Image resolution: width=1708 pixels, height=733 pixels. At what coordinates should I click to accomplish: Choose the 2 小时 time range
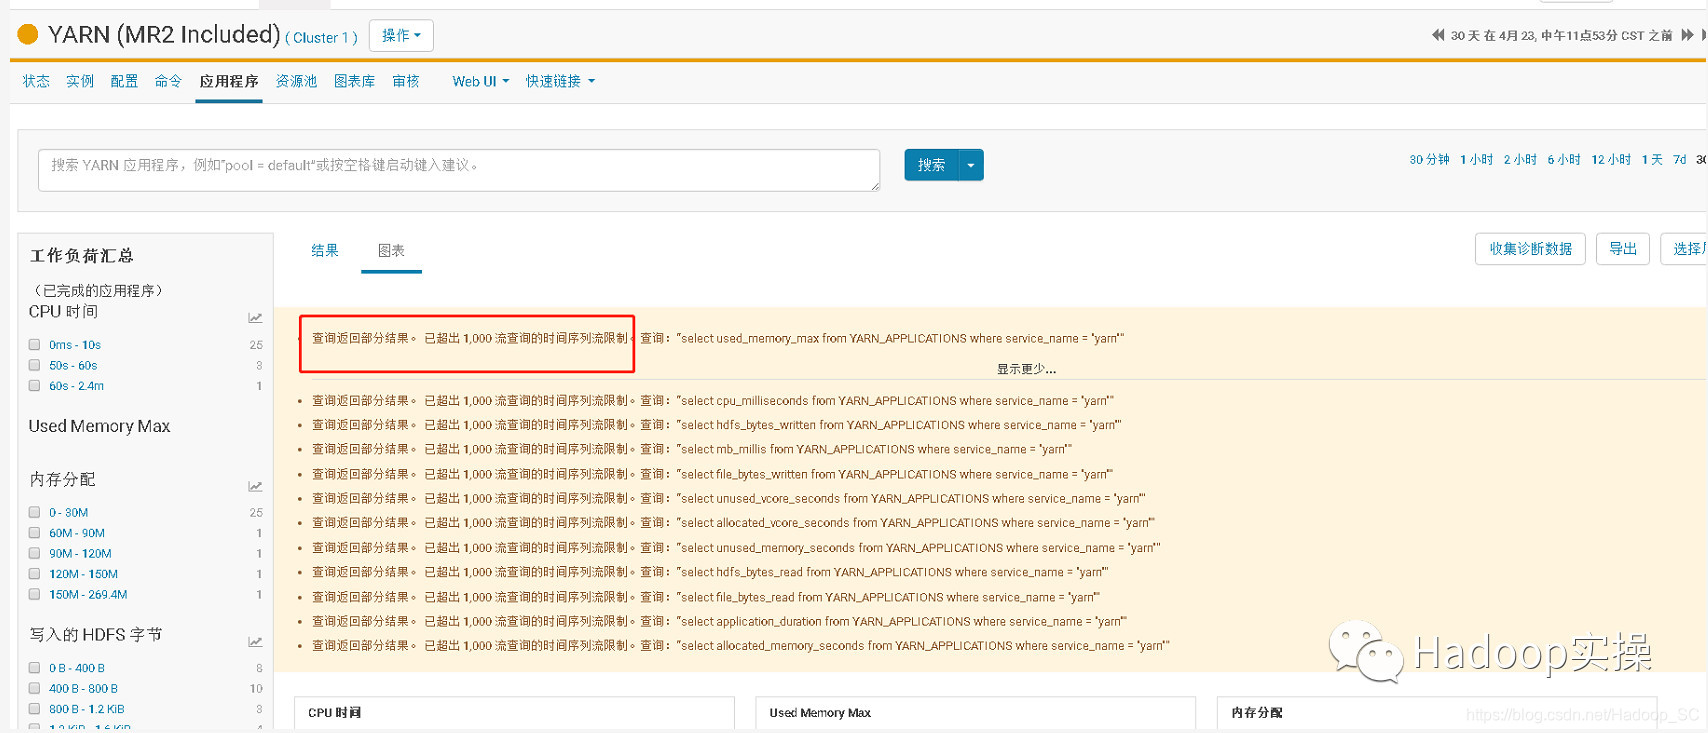point(1520,160)
